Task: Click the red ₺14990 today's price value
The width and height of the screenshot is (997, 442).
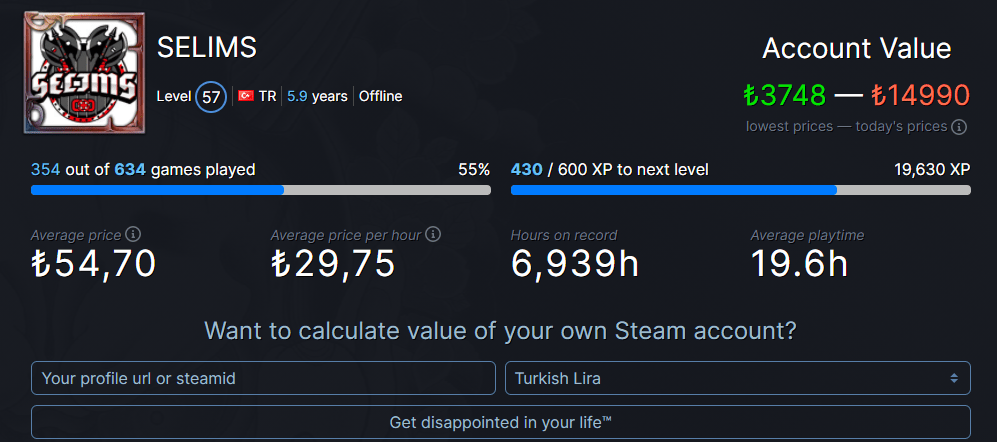Action: (x=920, y=95)
